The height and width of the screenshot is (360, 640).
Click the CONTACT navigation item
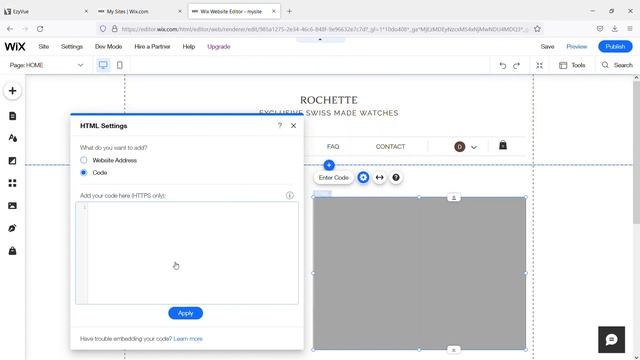390,147
